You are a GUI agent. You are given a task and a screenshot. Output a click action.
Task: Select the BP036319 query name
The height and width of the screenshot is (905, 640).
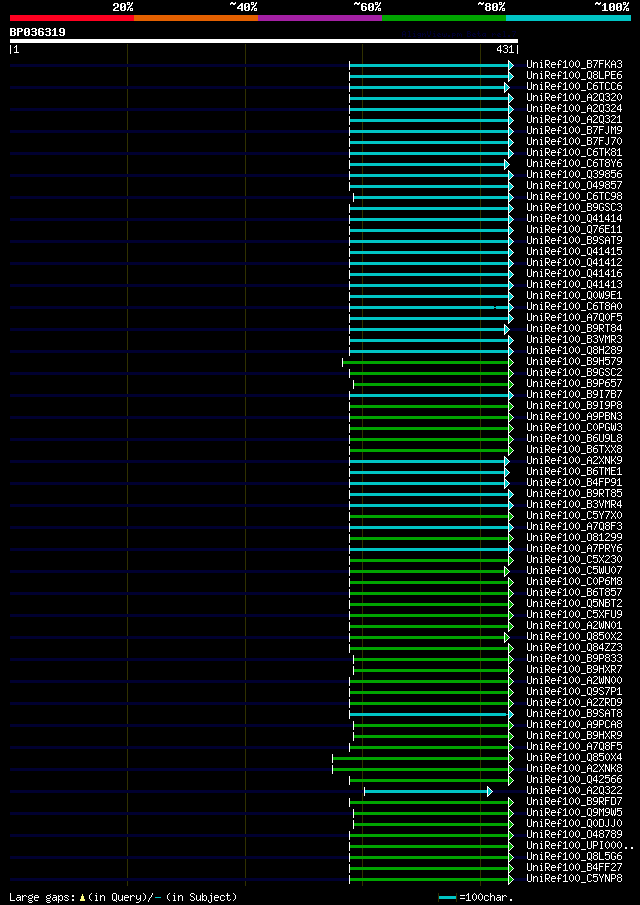pos(38,32)
